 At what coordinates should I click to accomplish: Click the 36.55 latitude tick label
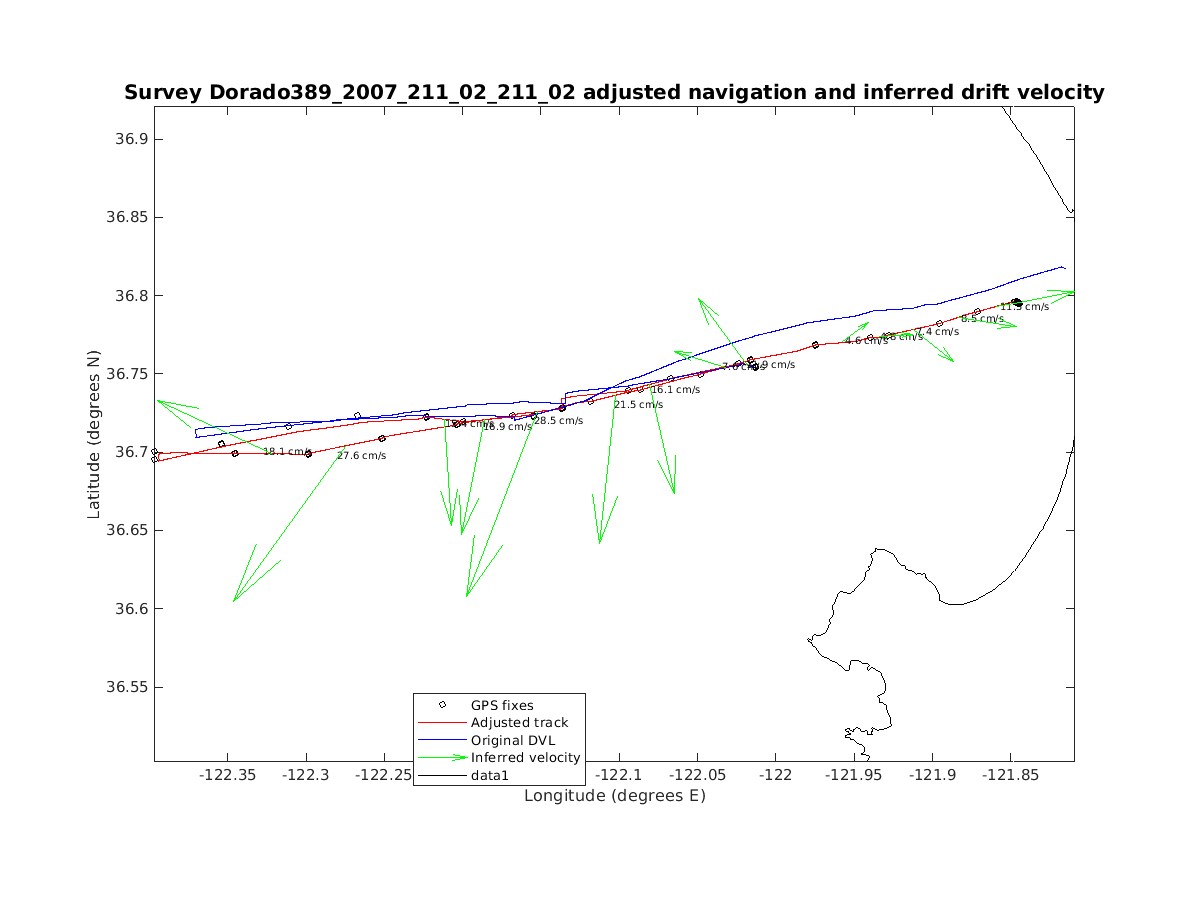[x=126, y=687]
